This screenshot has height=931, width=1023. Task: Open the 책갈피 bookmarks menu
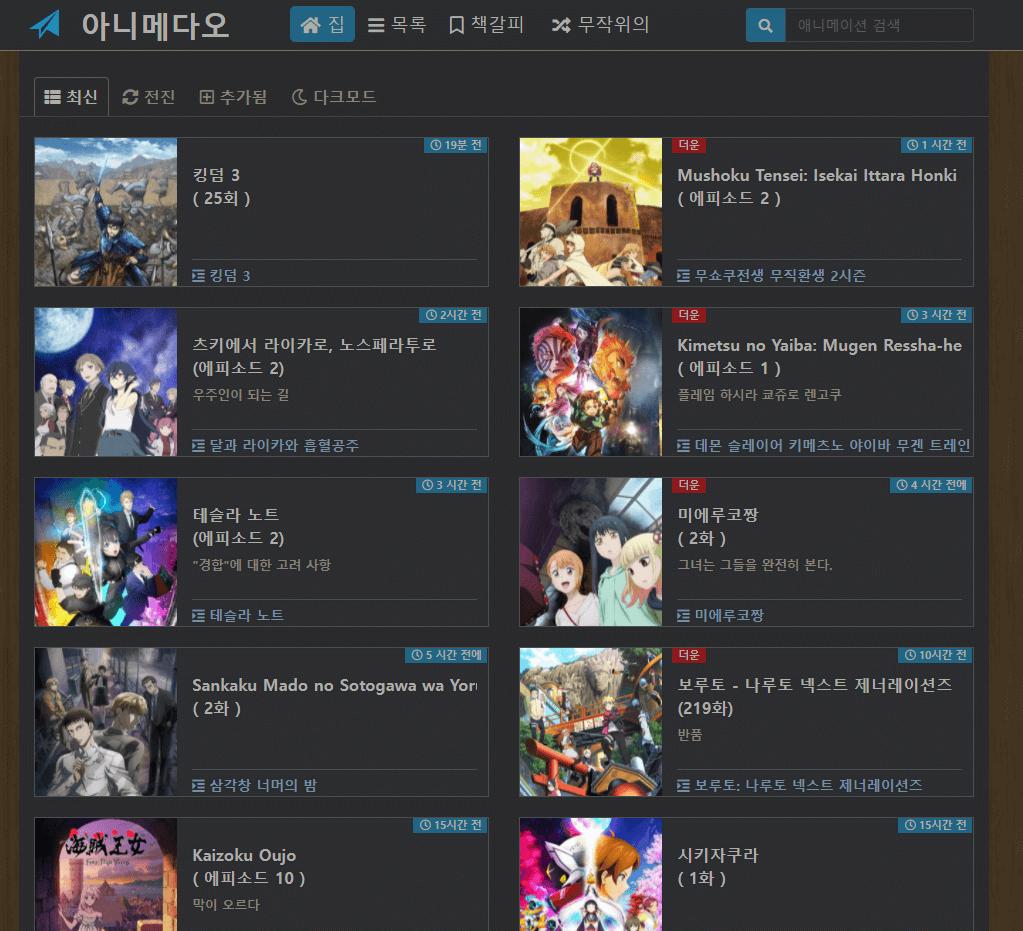pyautogui.click(x=487, y=25)
